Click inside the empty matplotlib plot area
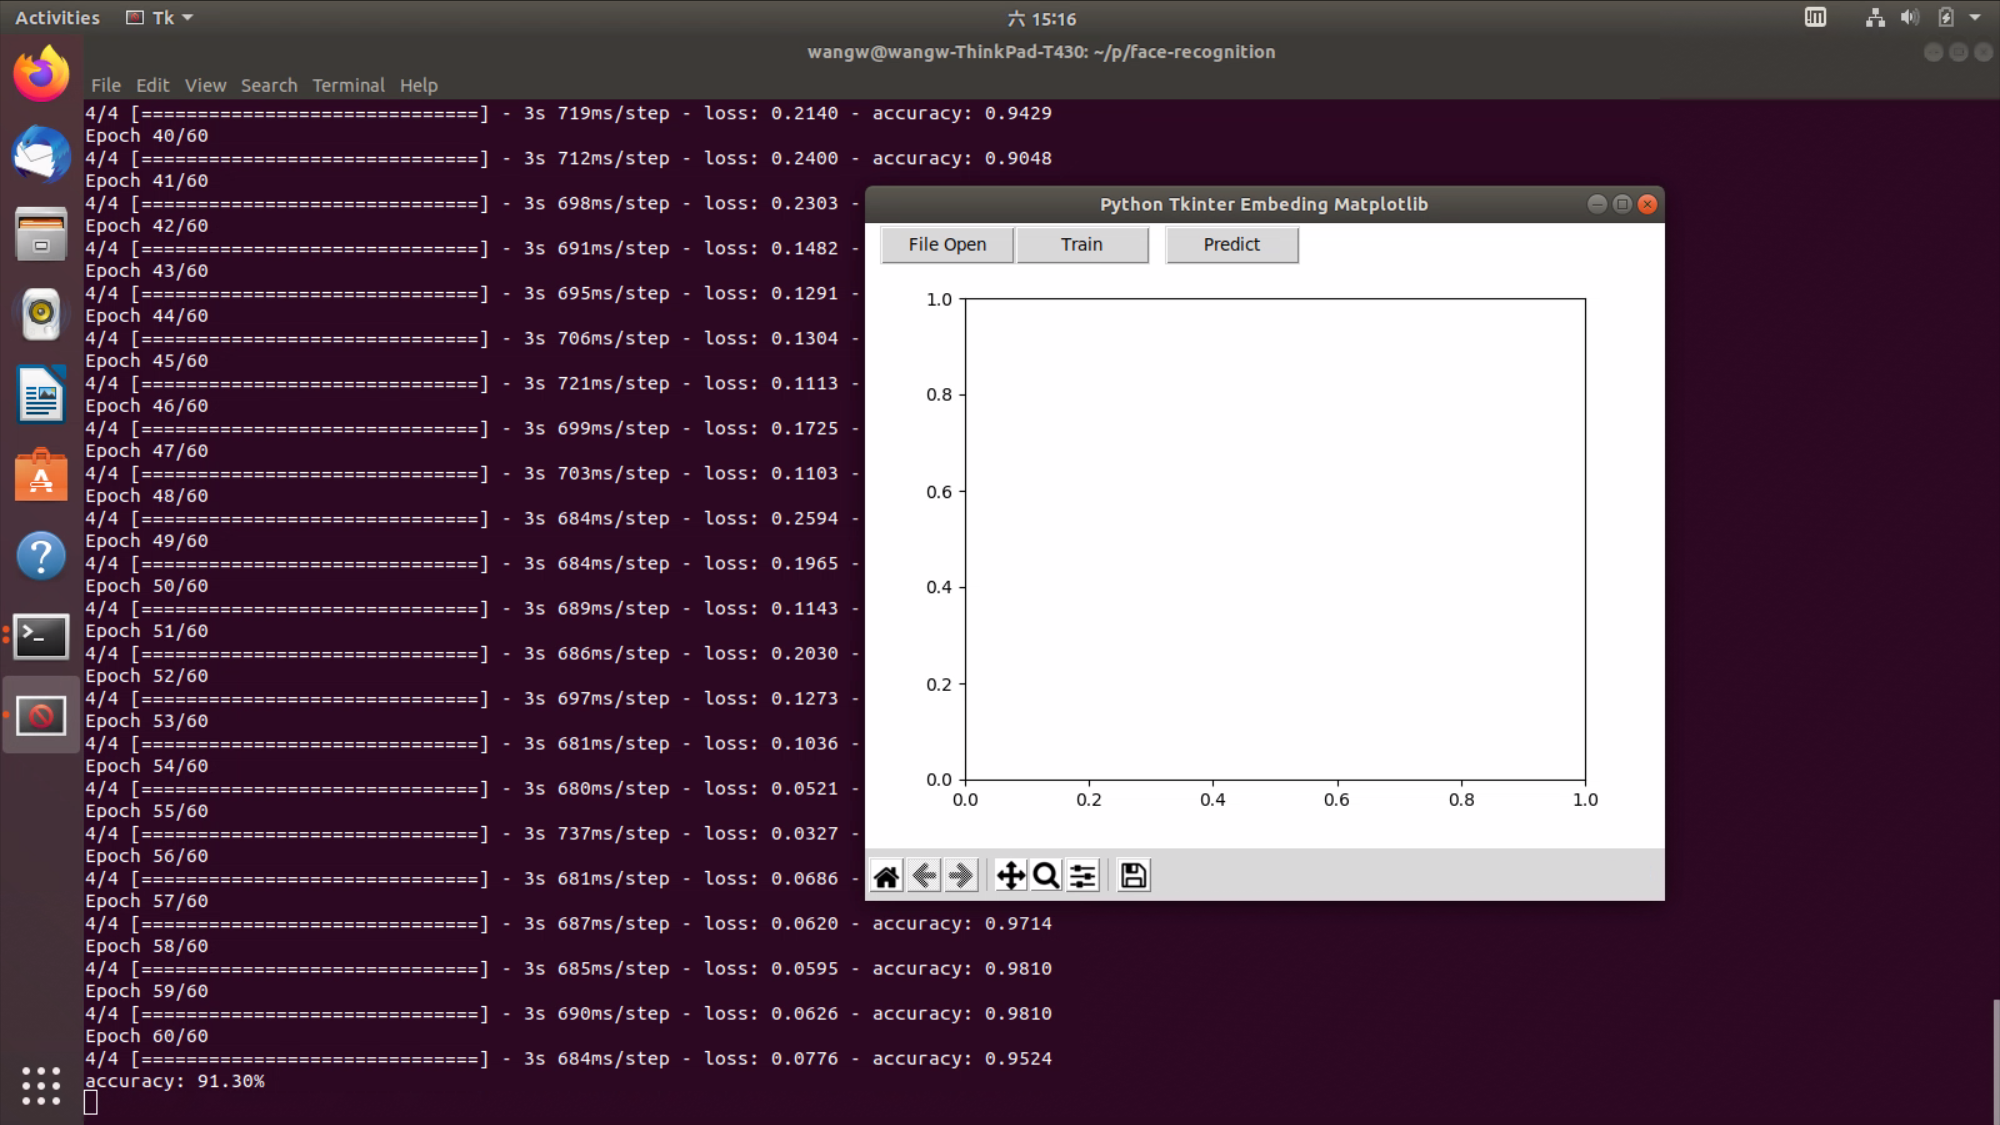 click(x=1275, y=539)
